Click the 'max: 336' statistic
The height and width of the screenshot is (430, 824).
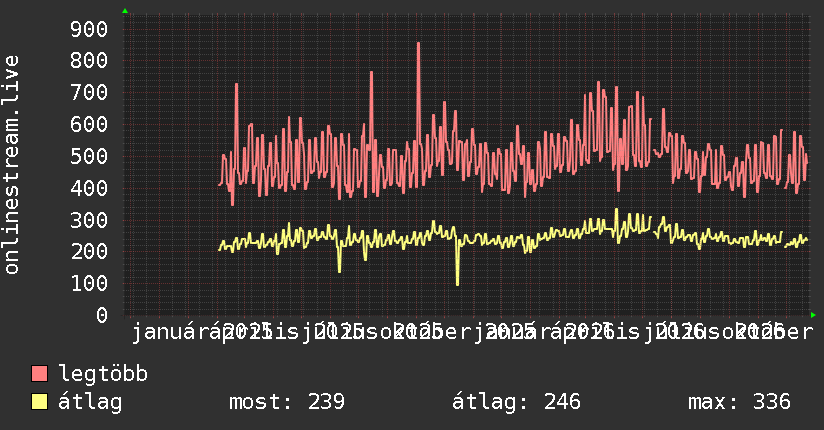point(739,402)
